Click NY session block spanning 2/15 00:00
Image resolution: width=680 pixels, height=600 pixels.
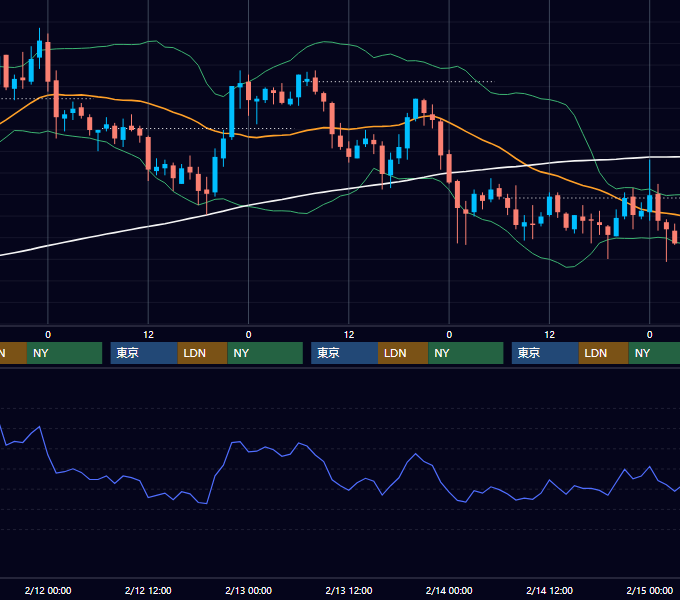point(654,353)
